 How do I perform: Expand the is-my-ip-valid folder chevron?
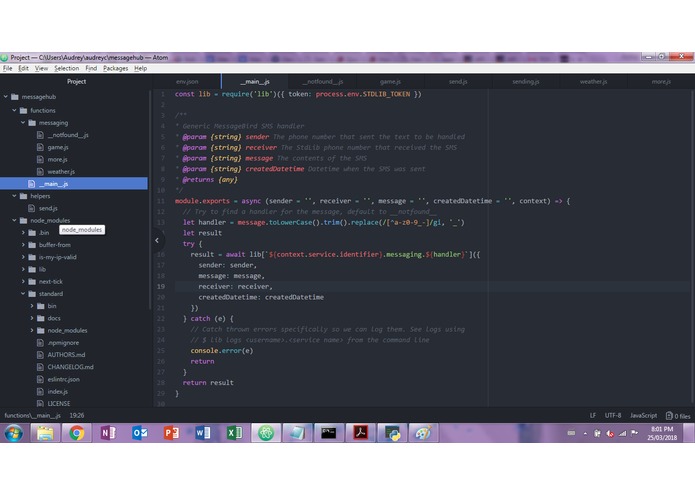tap(23, 257)
